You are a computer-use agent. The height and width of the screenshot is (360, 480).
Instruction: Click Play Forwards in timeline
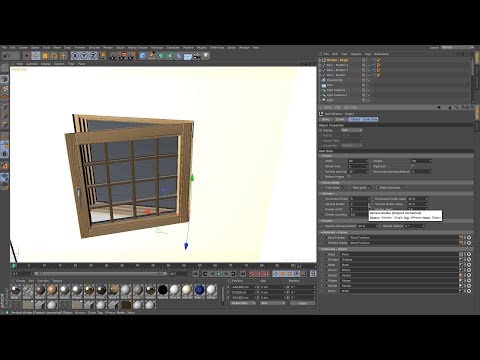coord(219,274)
